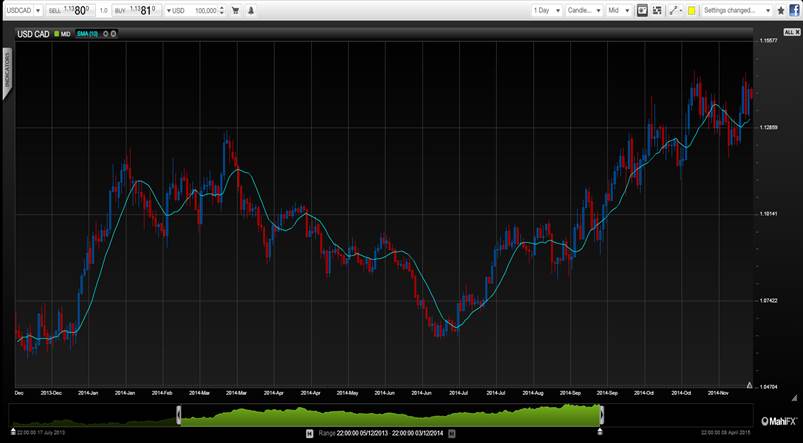803x443 pixels.
Task: Remove the SMA (10) indicator
Action: [114, 33]
